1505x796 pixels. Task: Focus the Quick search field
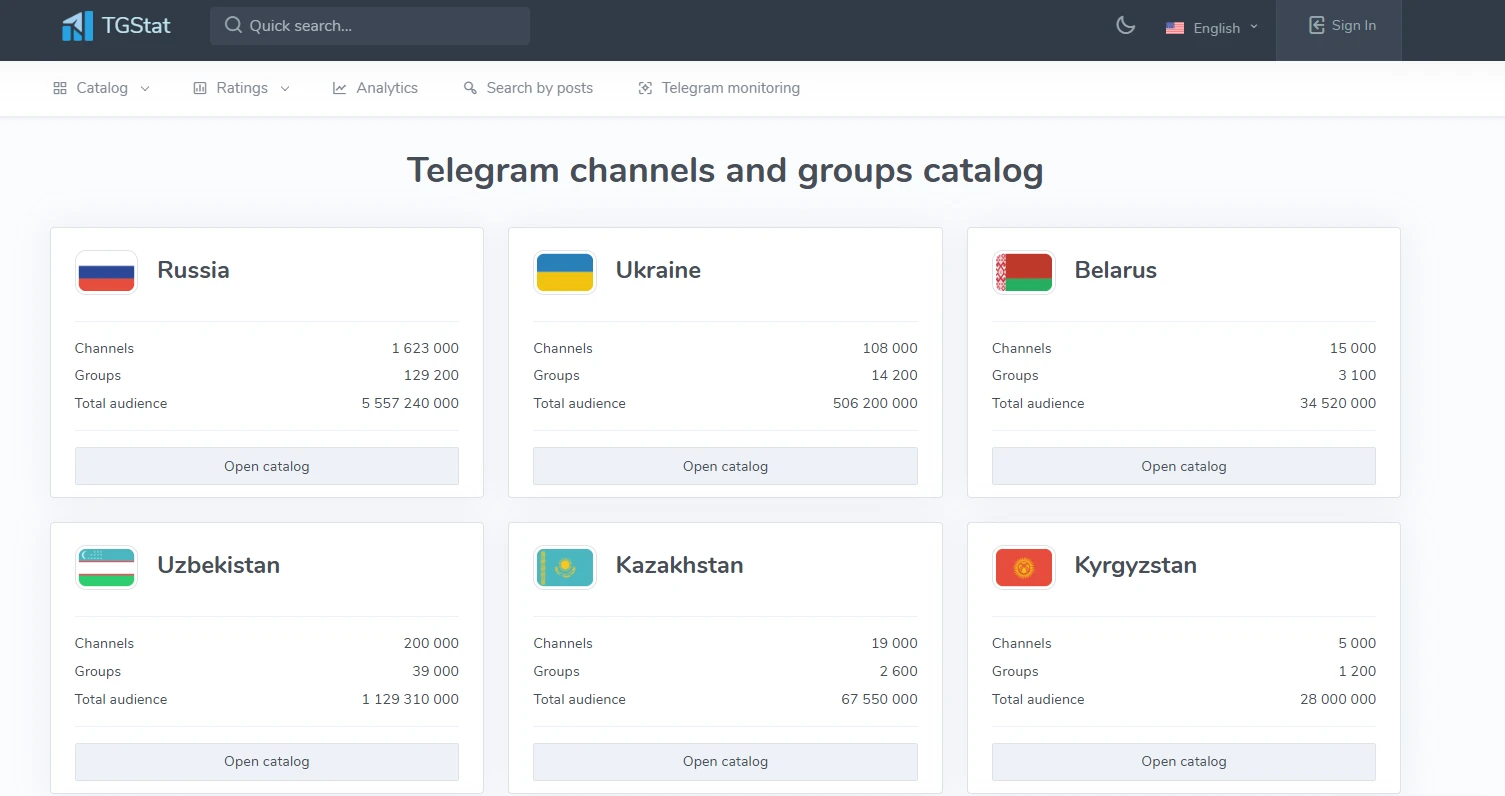coord(370,26)
